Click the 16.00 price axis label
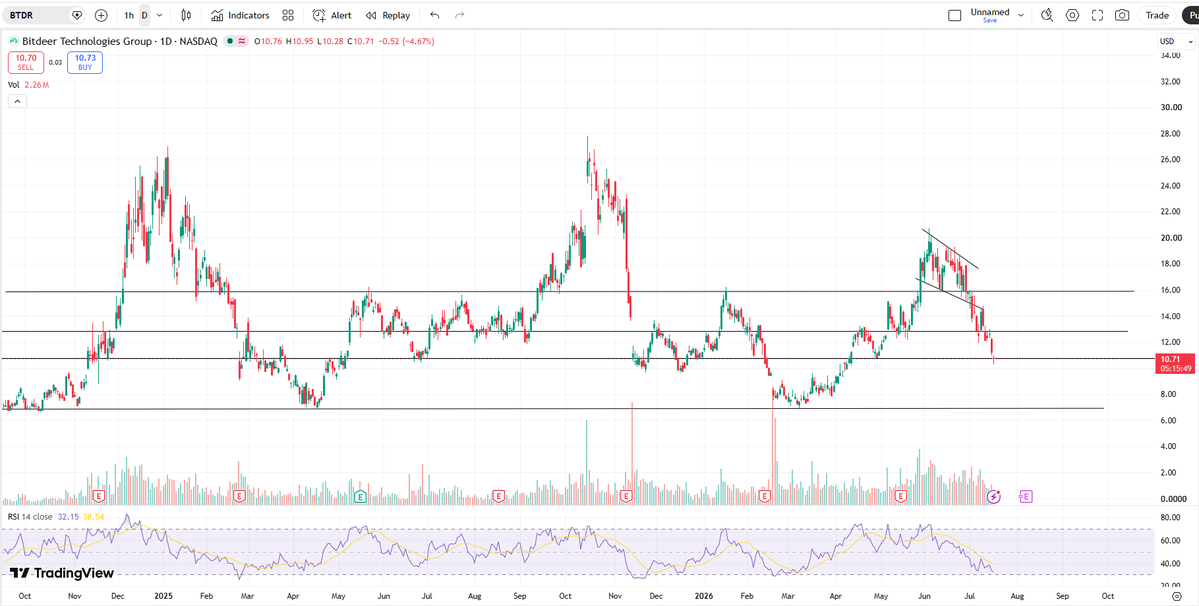 (x=1171, y=290)
